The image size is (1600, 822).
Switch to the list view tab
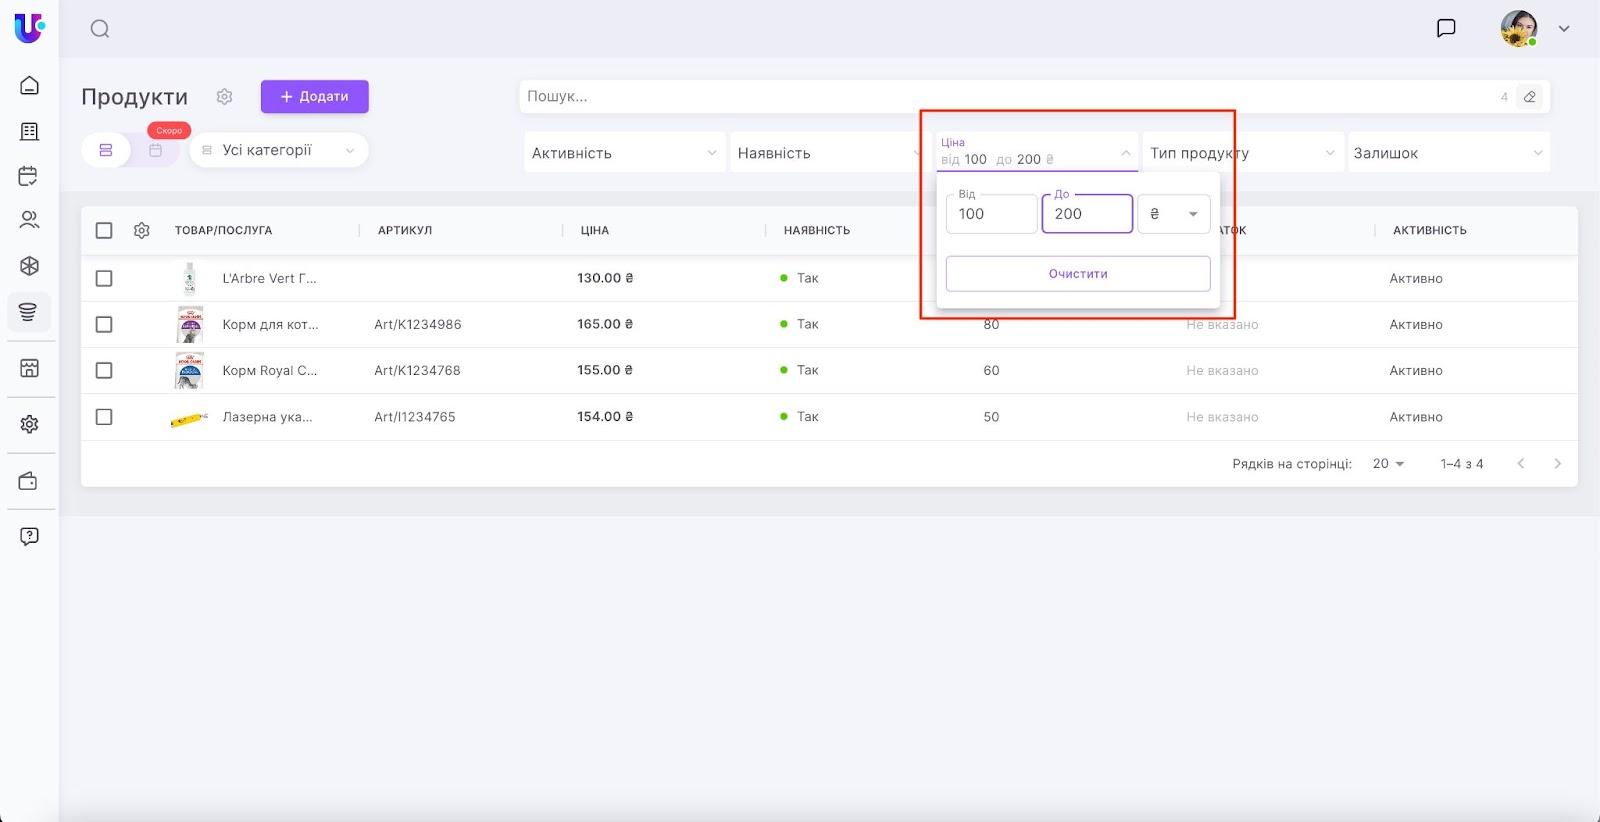[x=106, y=150]
